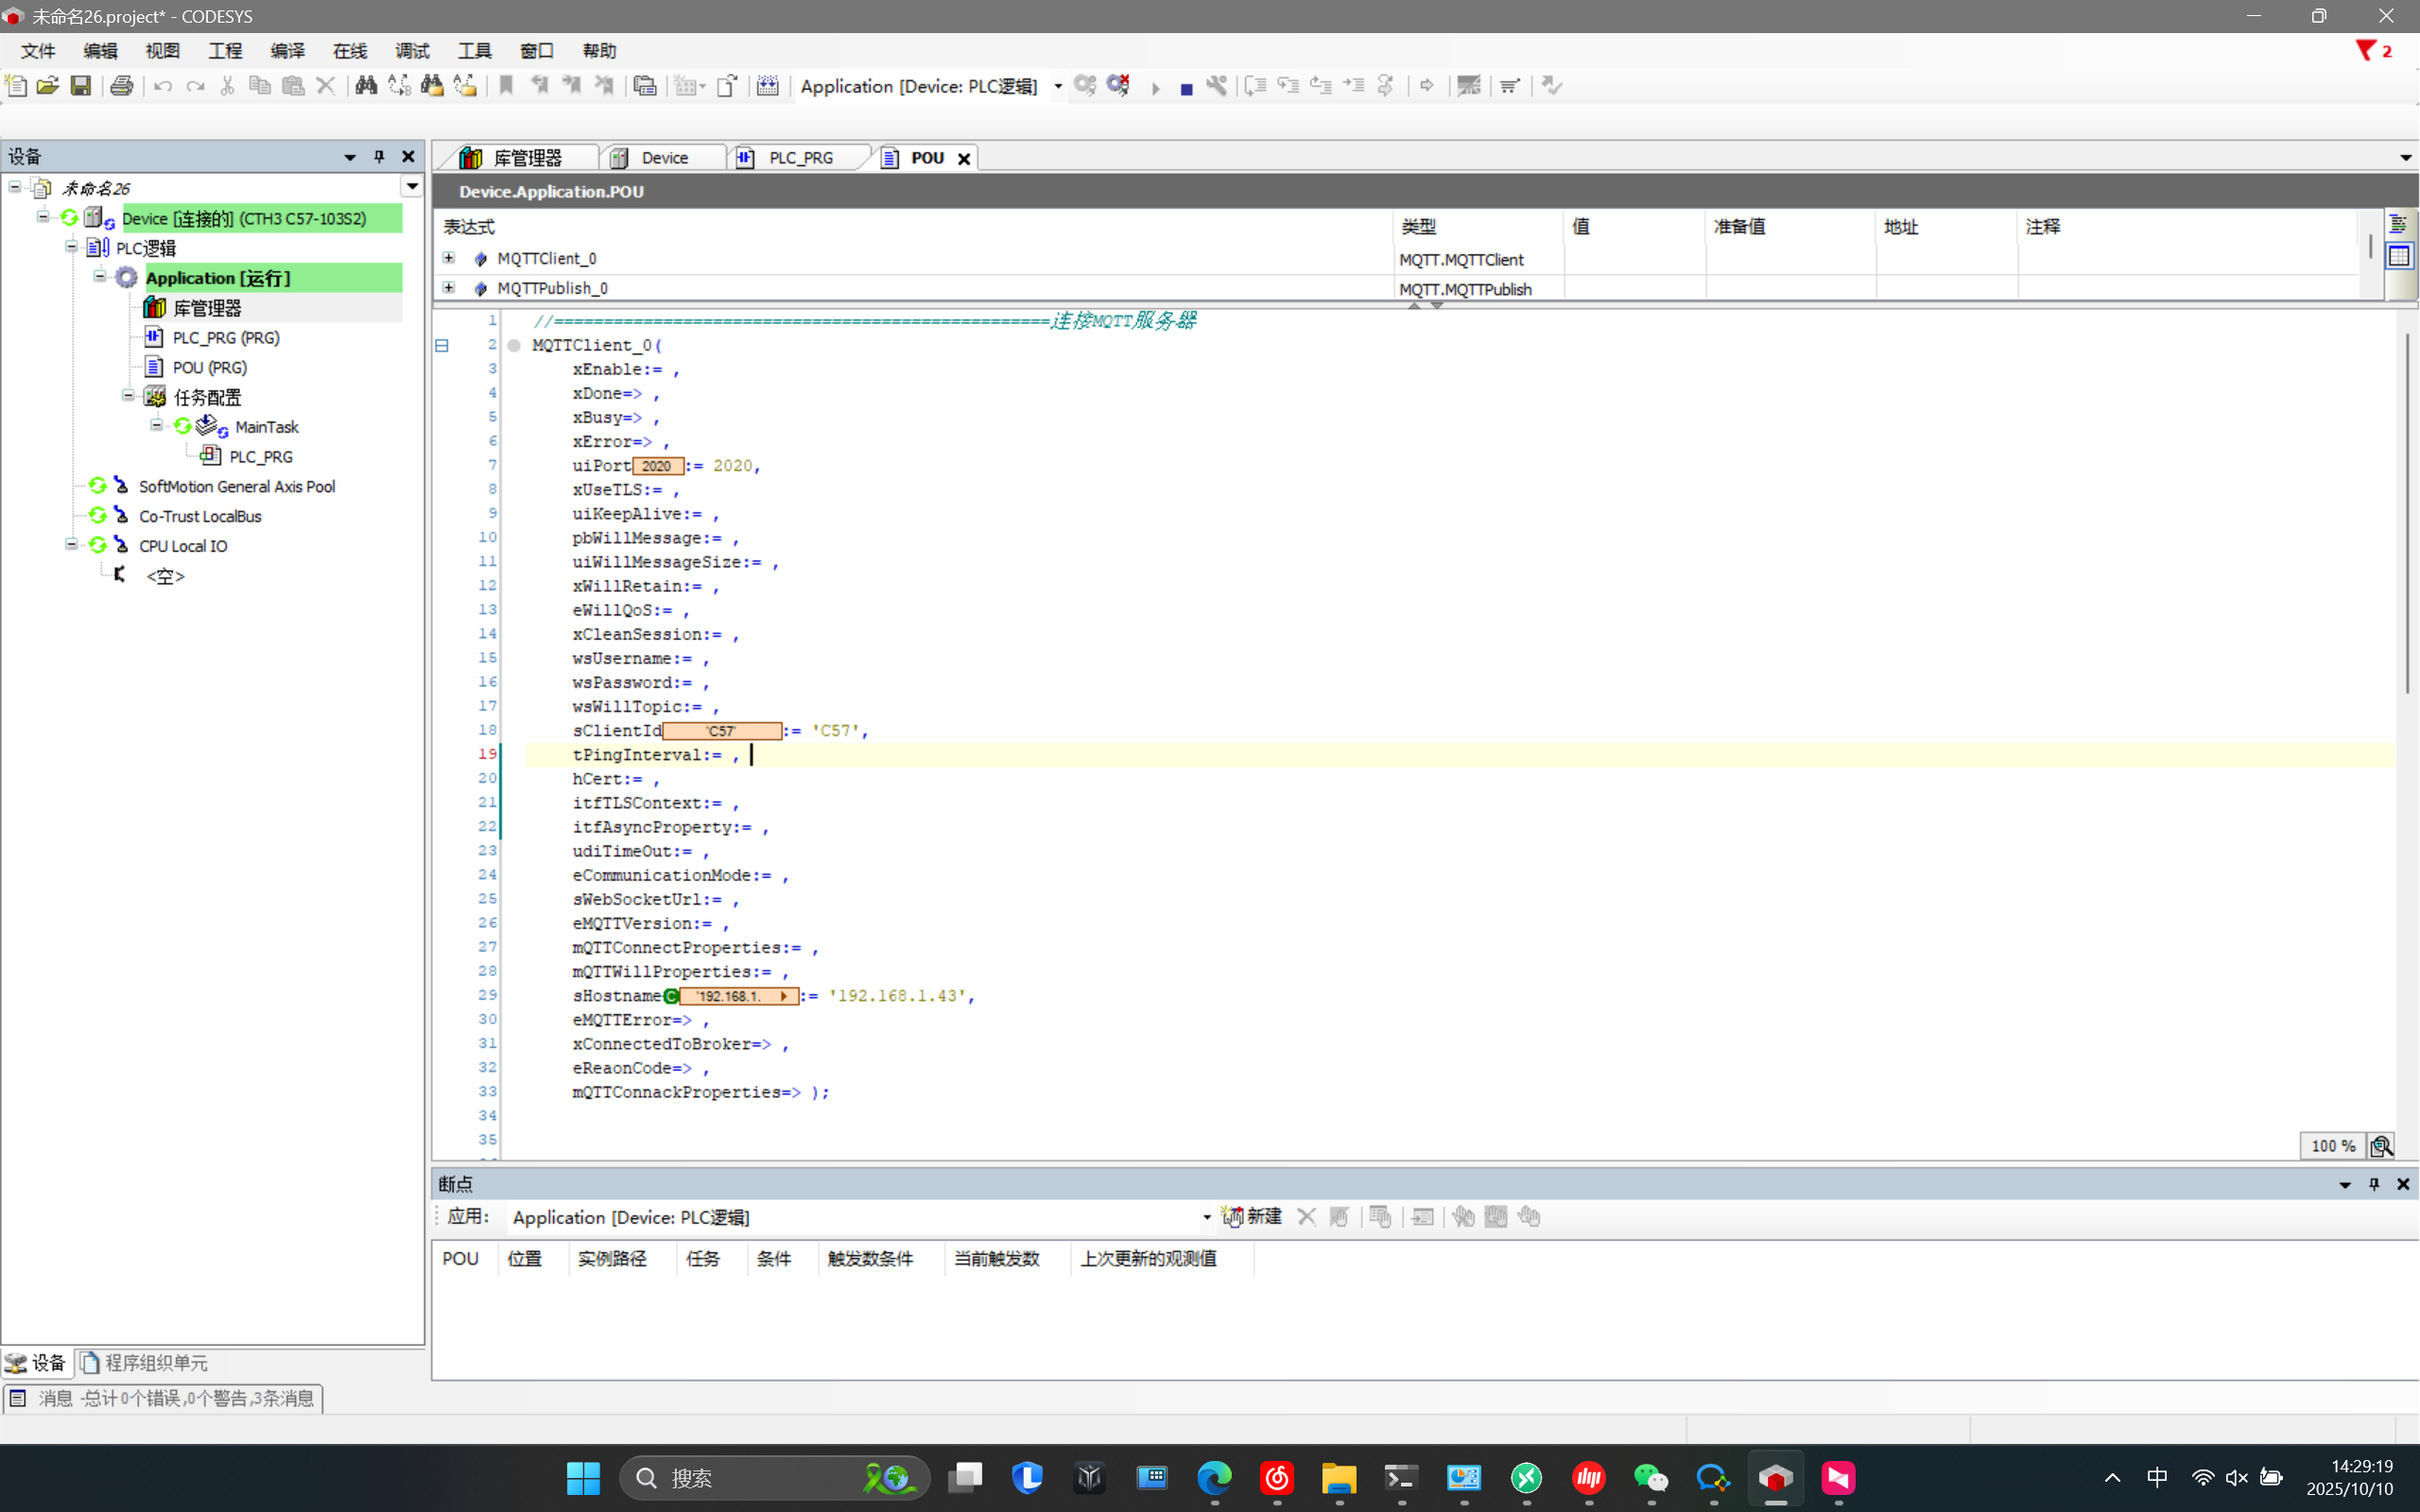Screen dimensions: 2420x1512
Task: Click the New file toolbar icon
Action: pyautogui.click(x=16, y=86)
